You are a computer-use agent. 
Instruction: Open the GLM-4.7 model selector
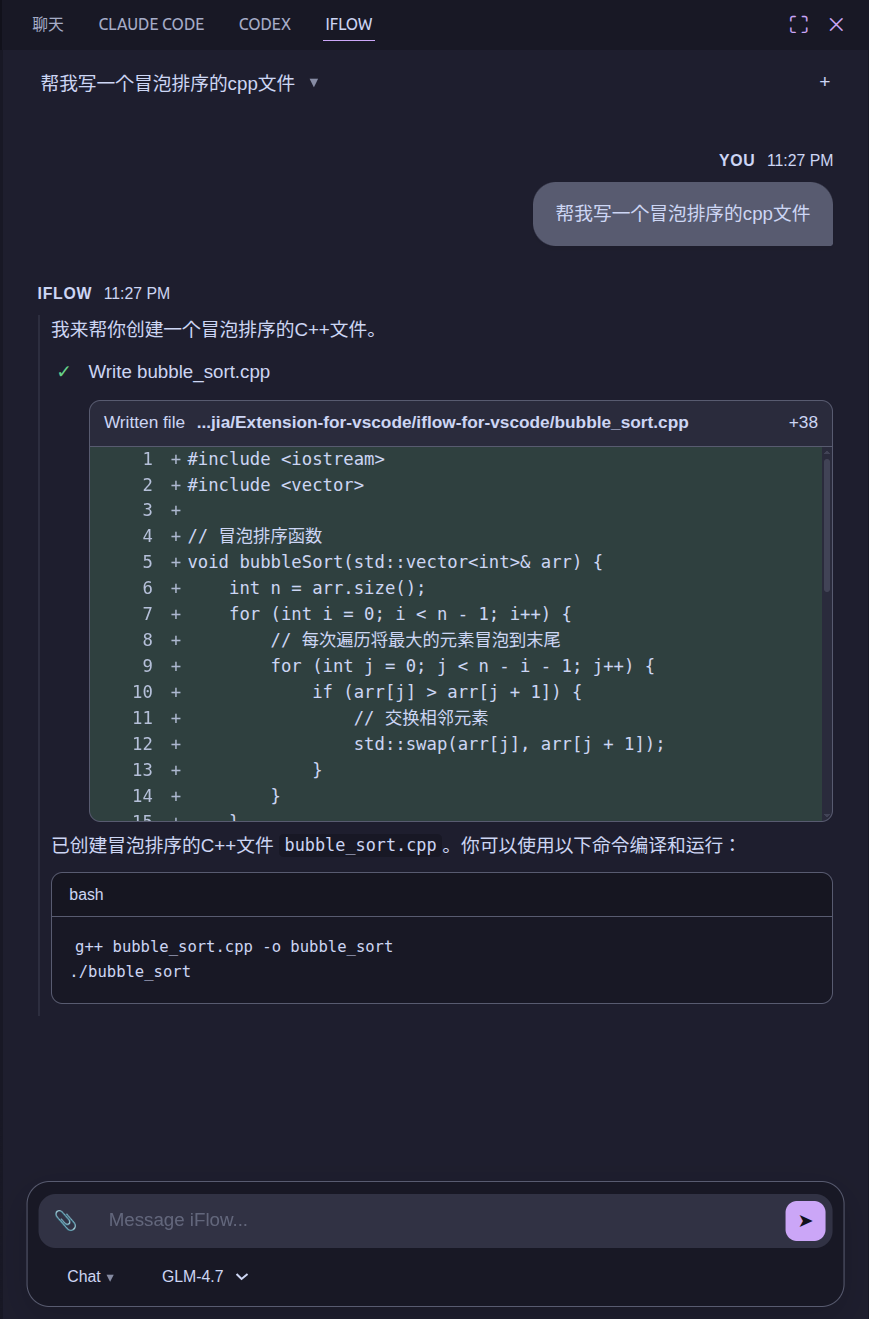[205, 1276]
